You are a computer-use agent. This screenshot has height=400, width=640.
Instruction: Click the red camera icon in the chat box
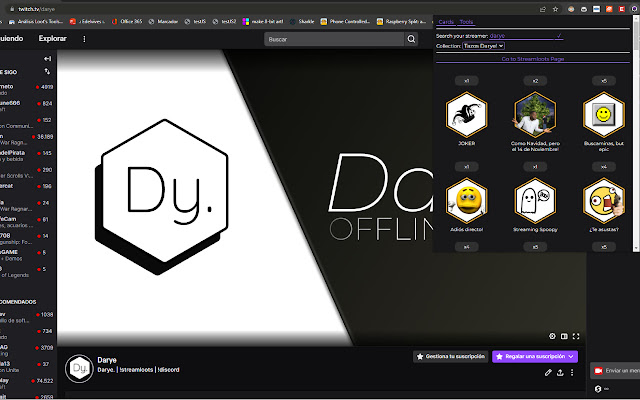598,371
